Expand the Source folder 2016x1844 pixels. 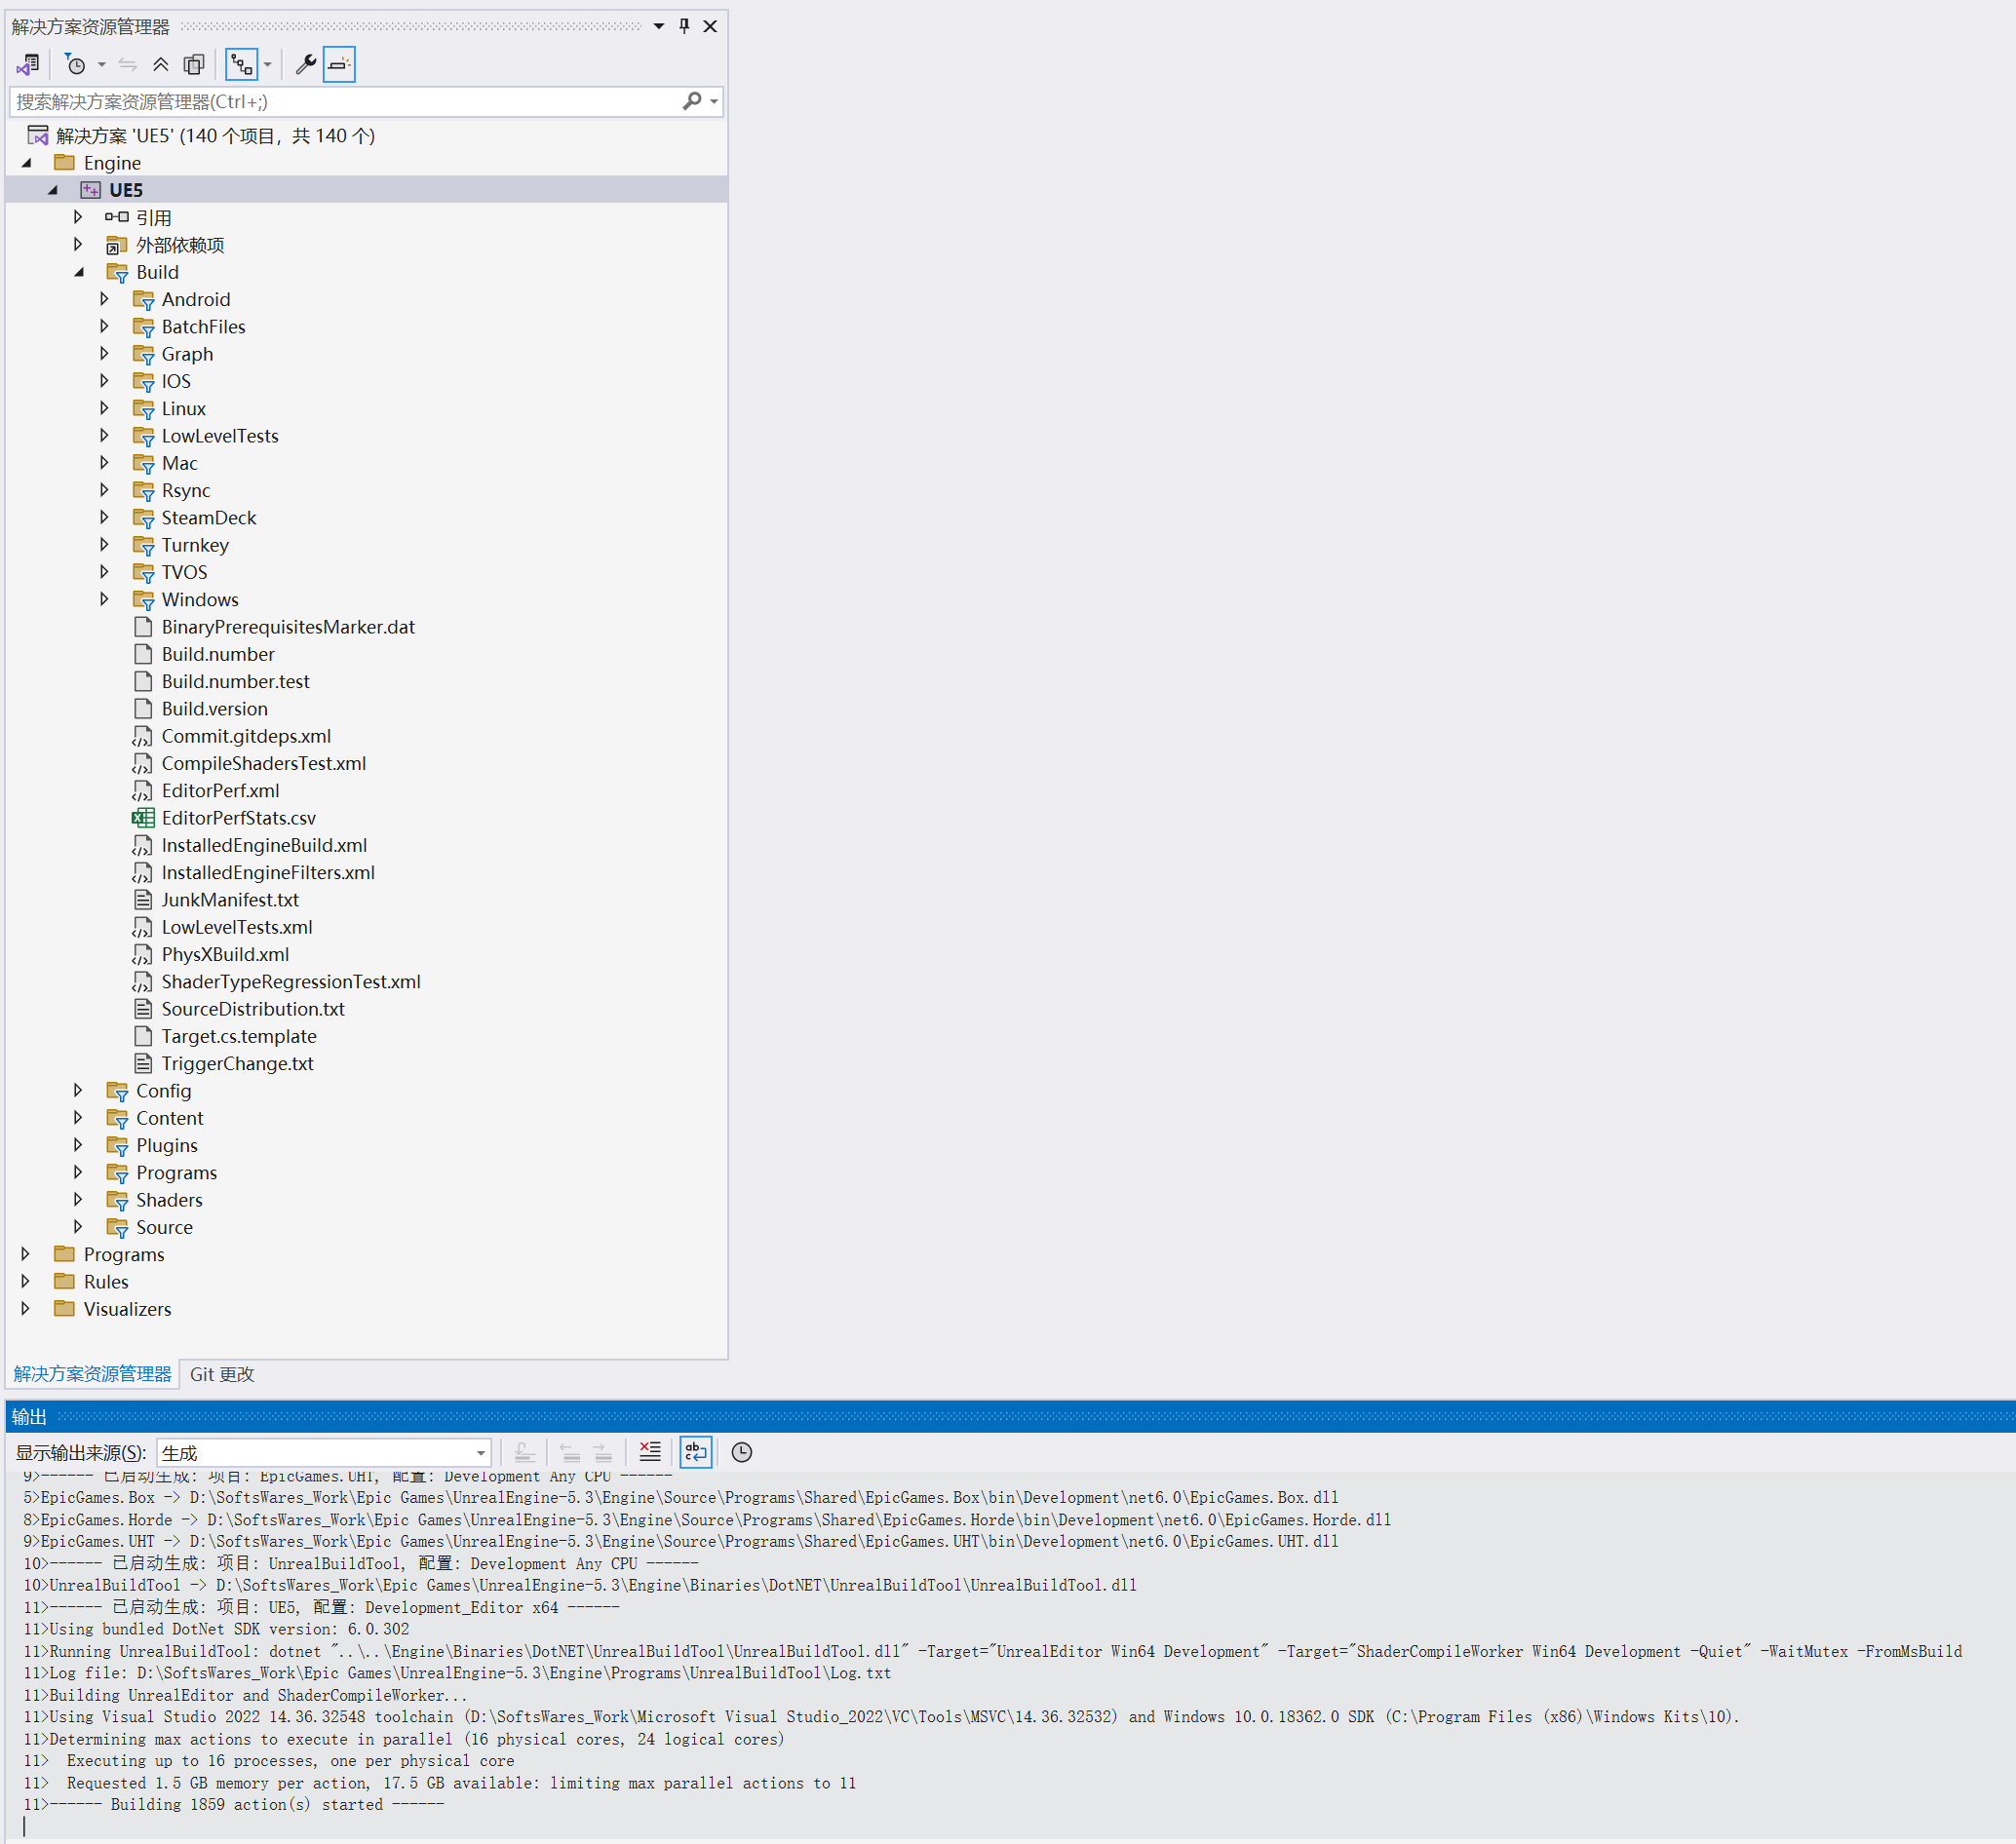pos(78,1227)
